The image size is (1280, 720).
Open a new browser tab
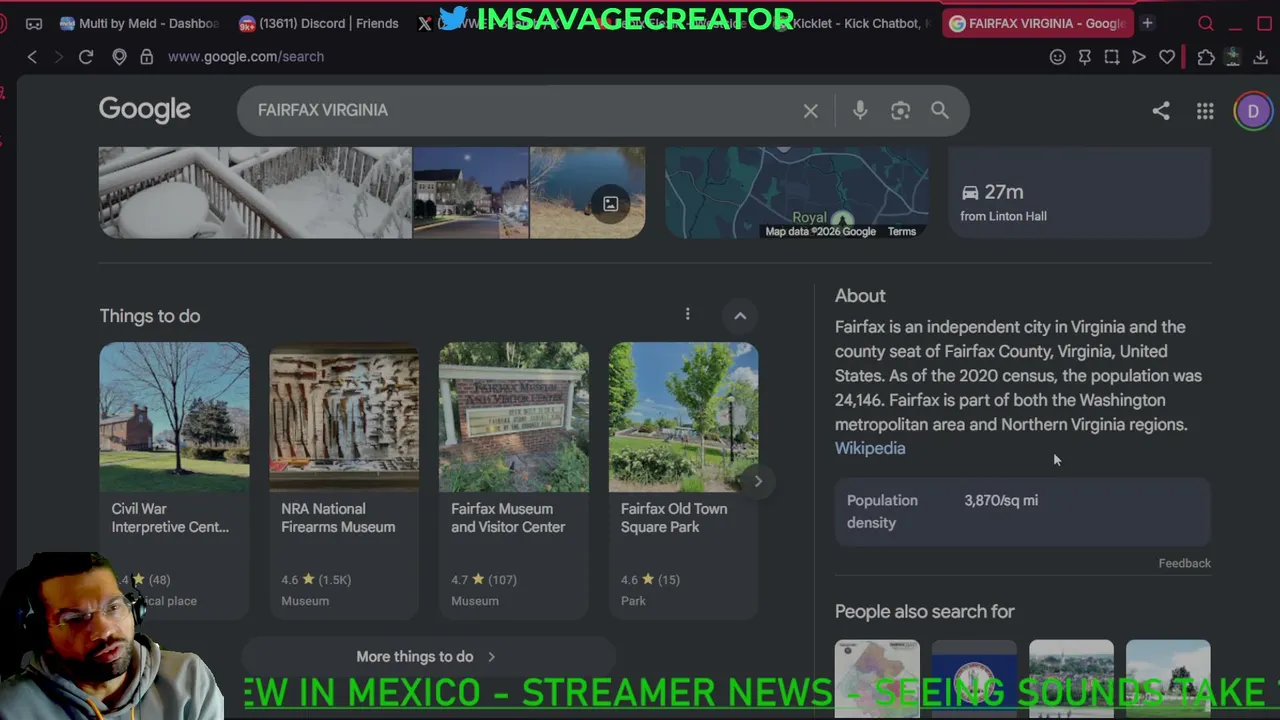1147,23
